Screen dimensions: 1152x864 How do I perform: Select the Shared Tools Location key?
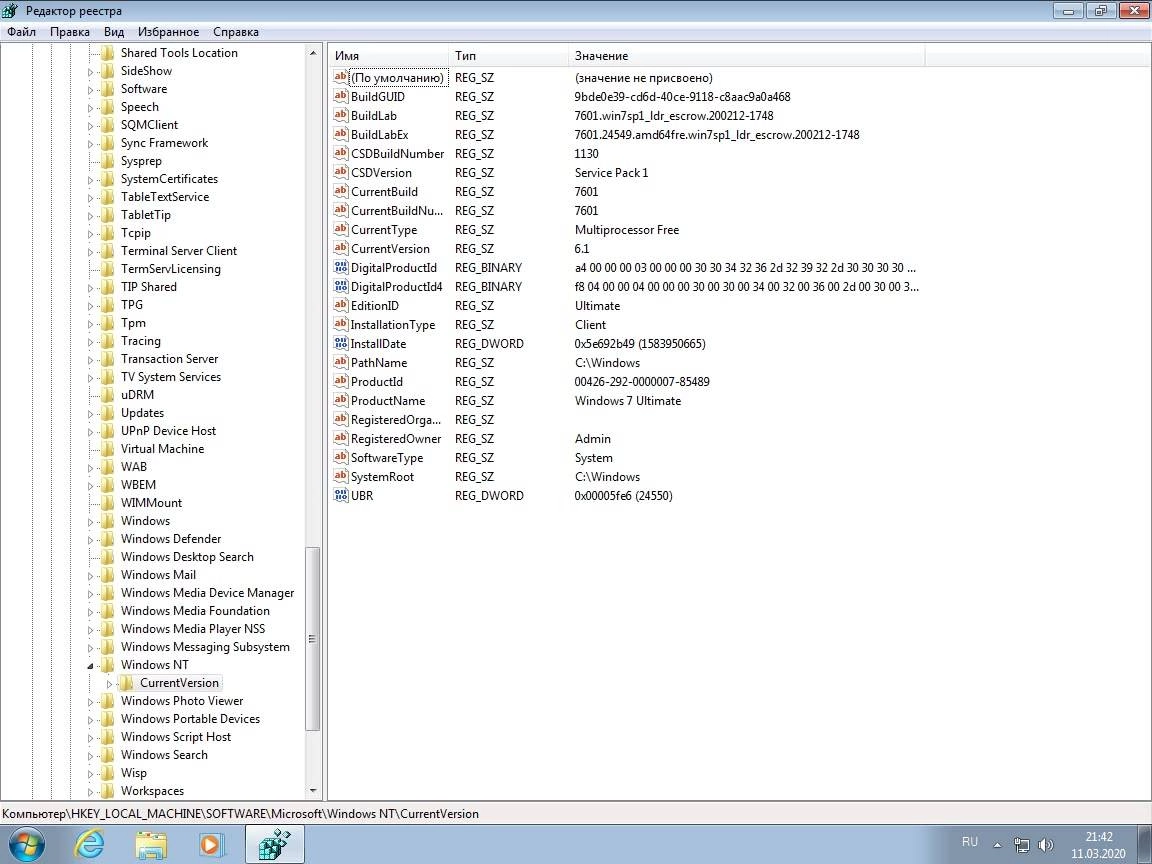pos(179,53)
